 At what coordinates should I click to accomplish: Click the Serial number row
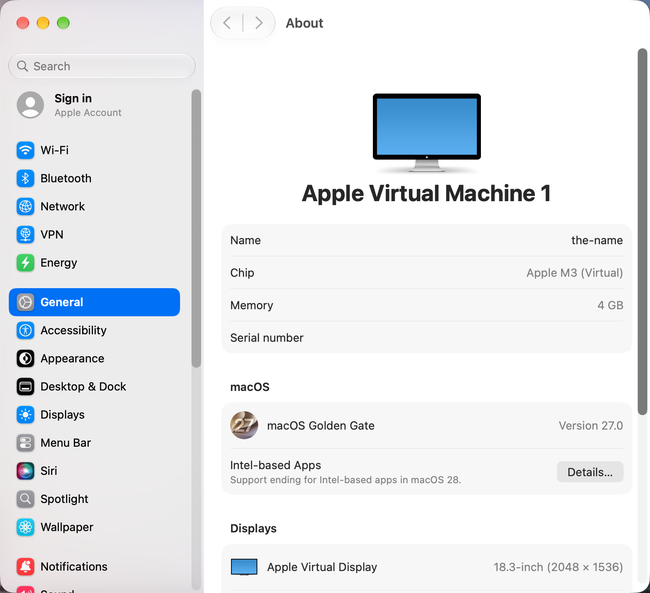(427, 338)
